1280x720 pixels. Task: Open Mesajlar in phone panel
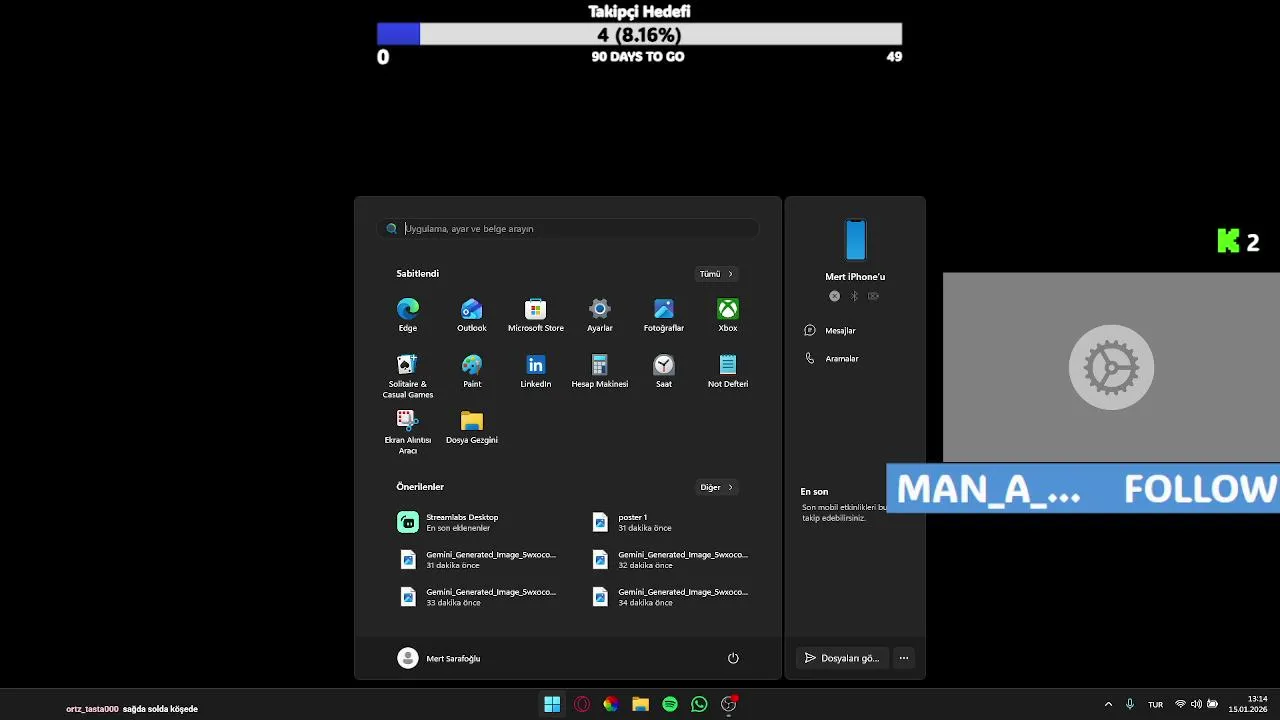(831, 330)
